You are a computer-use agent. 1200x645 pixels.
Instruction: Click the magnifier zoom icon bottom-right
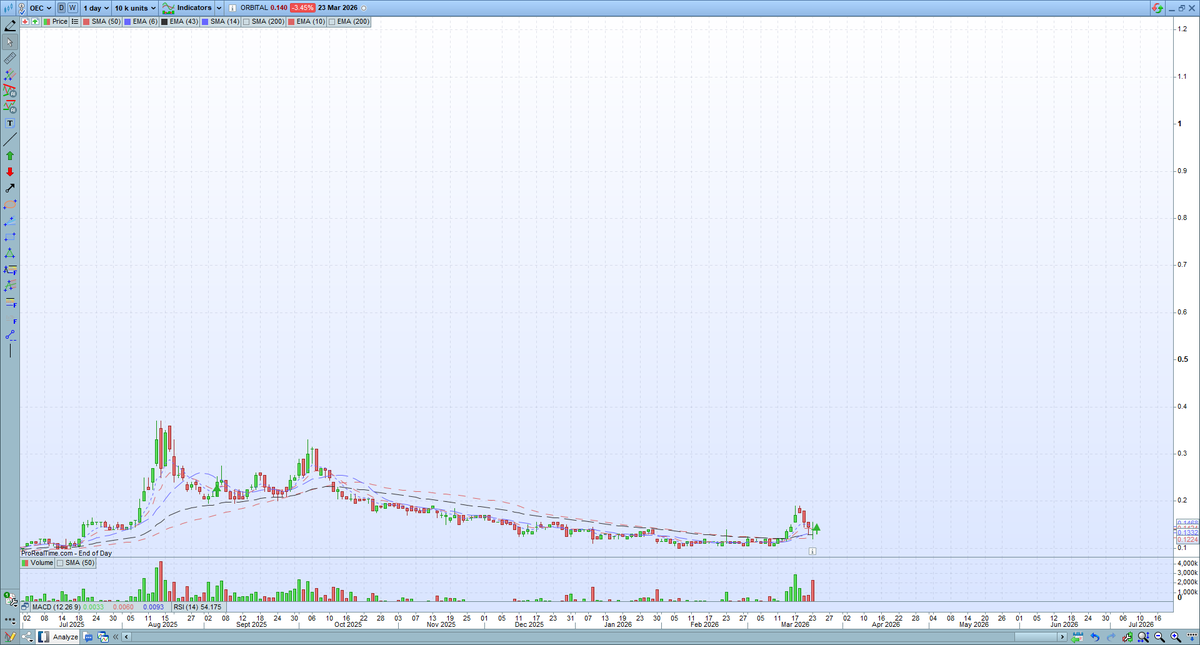coord(1143,636)
